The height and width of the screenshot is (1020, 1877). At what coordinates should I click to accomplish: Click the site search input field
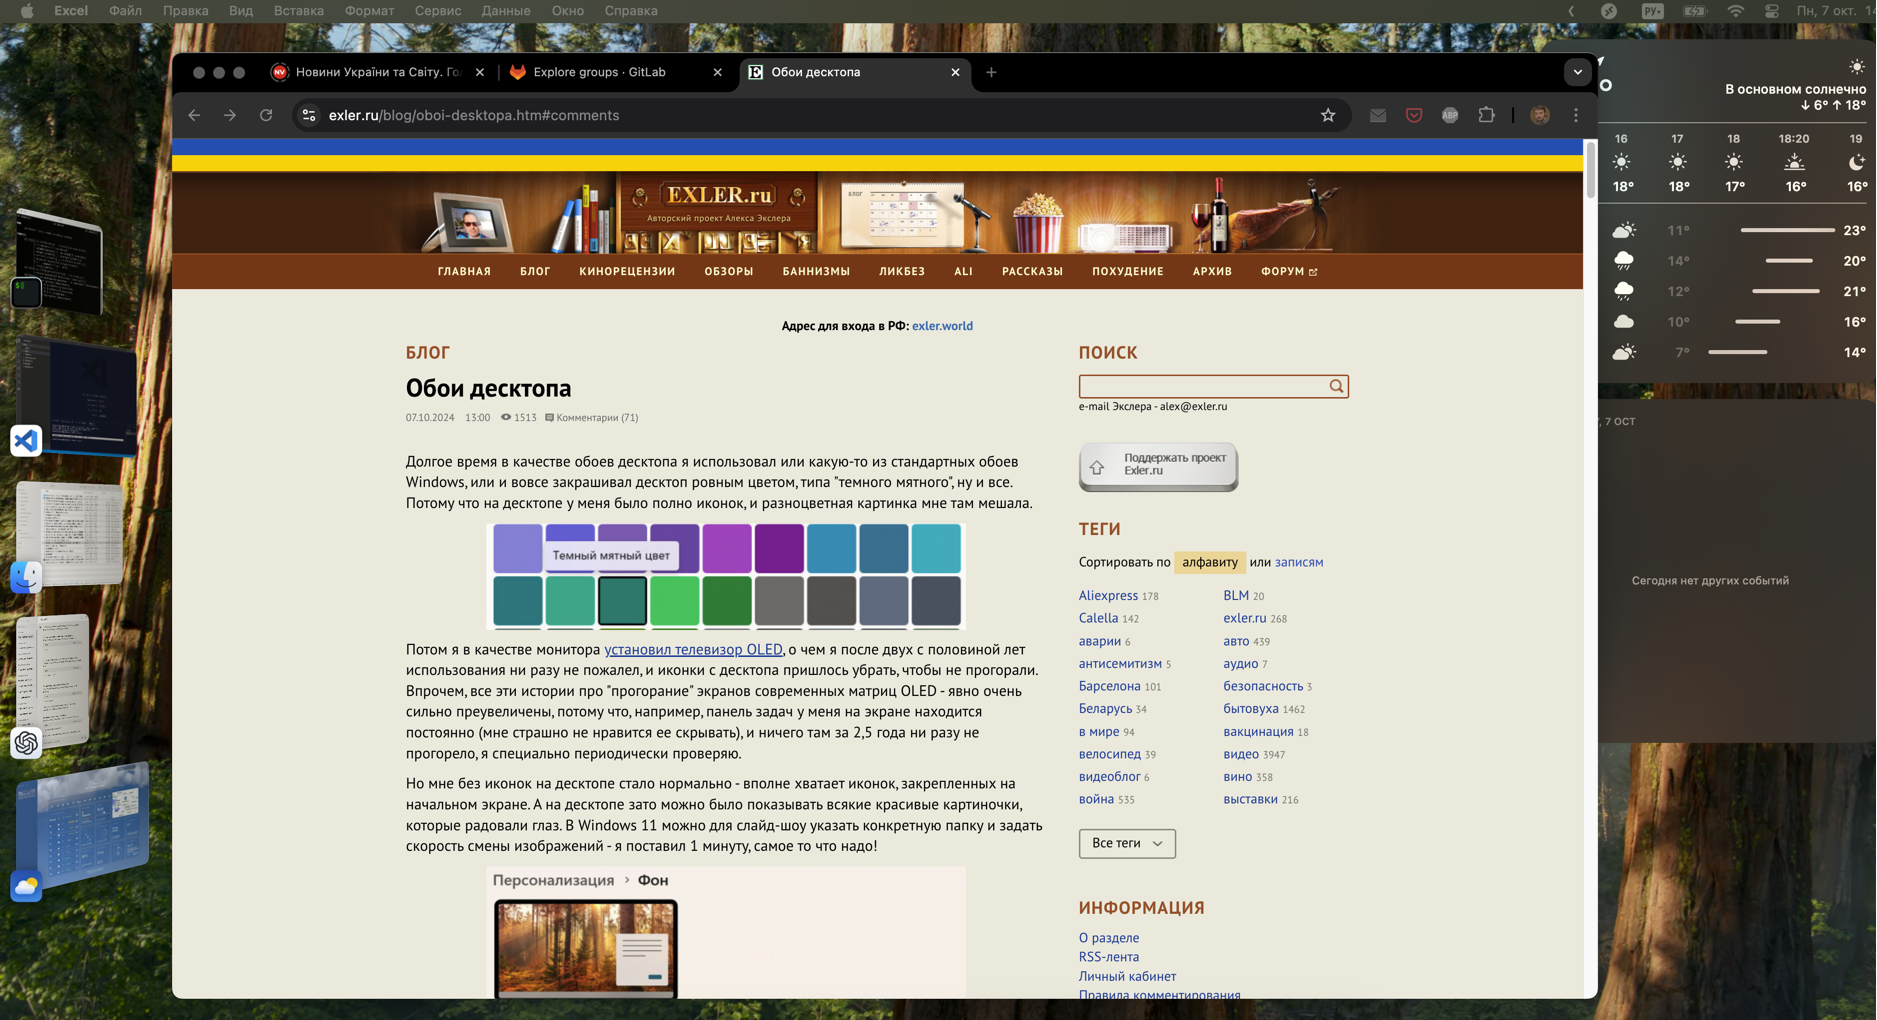coord(1202,386)
